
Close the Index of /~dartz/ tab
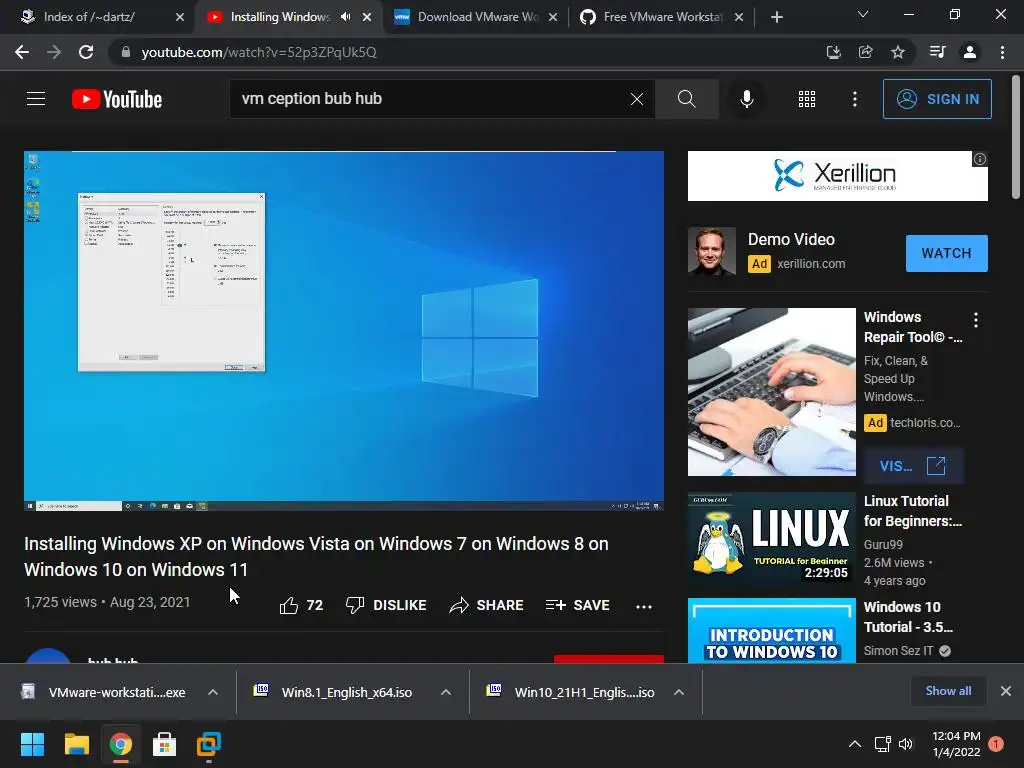(x=180, y=17)
